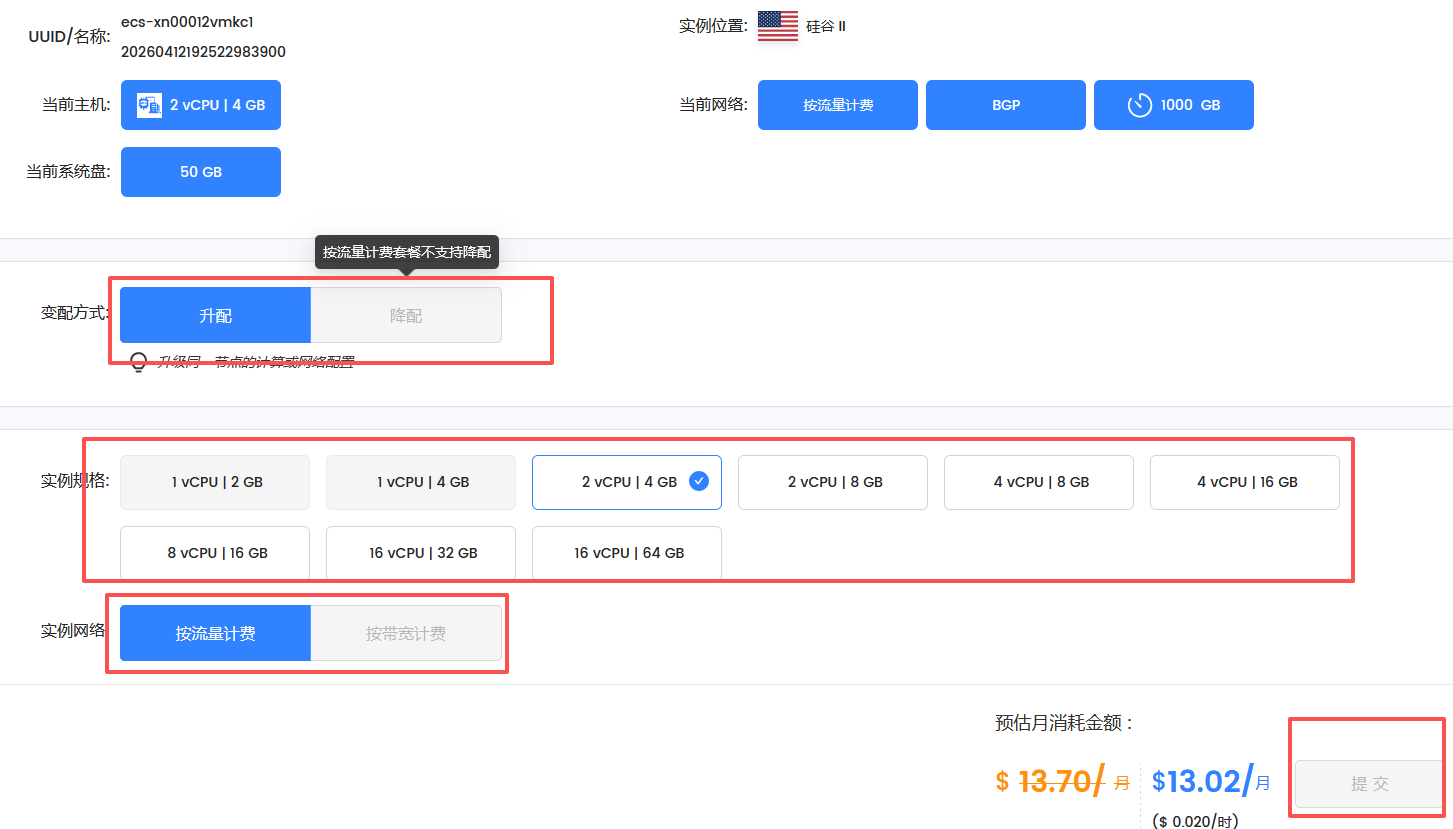1453x829 pixels.
Task: Click the 50 GB system disk button
Action: [x=200, y=171]
